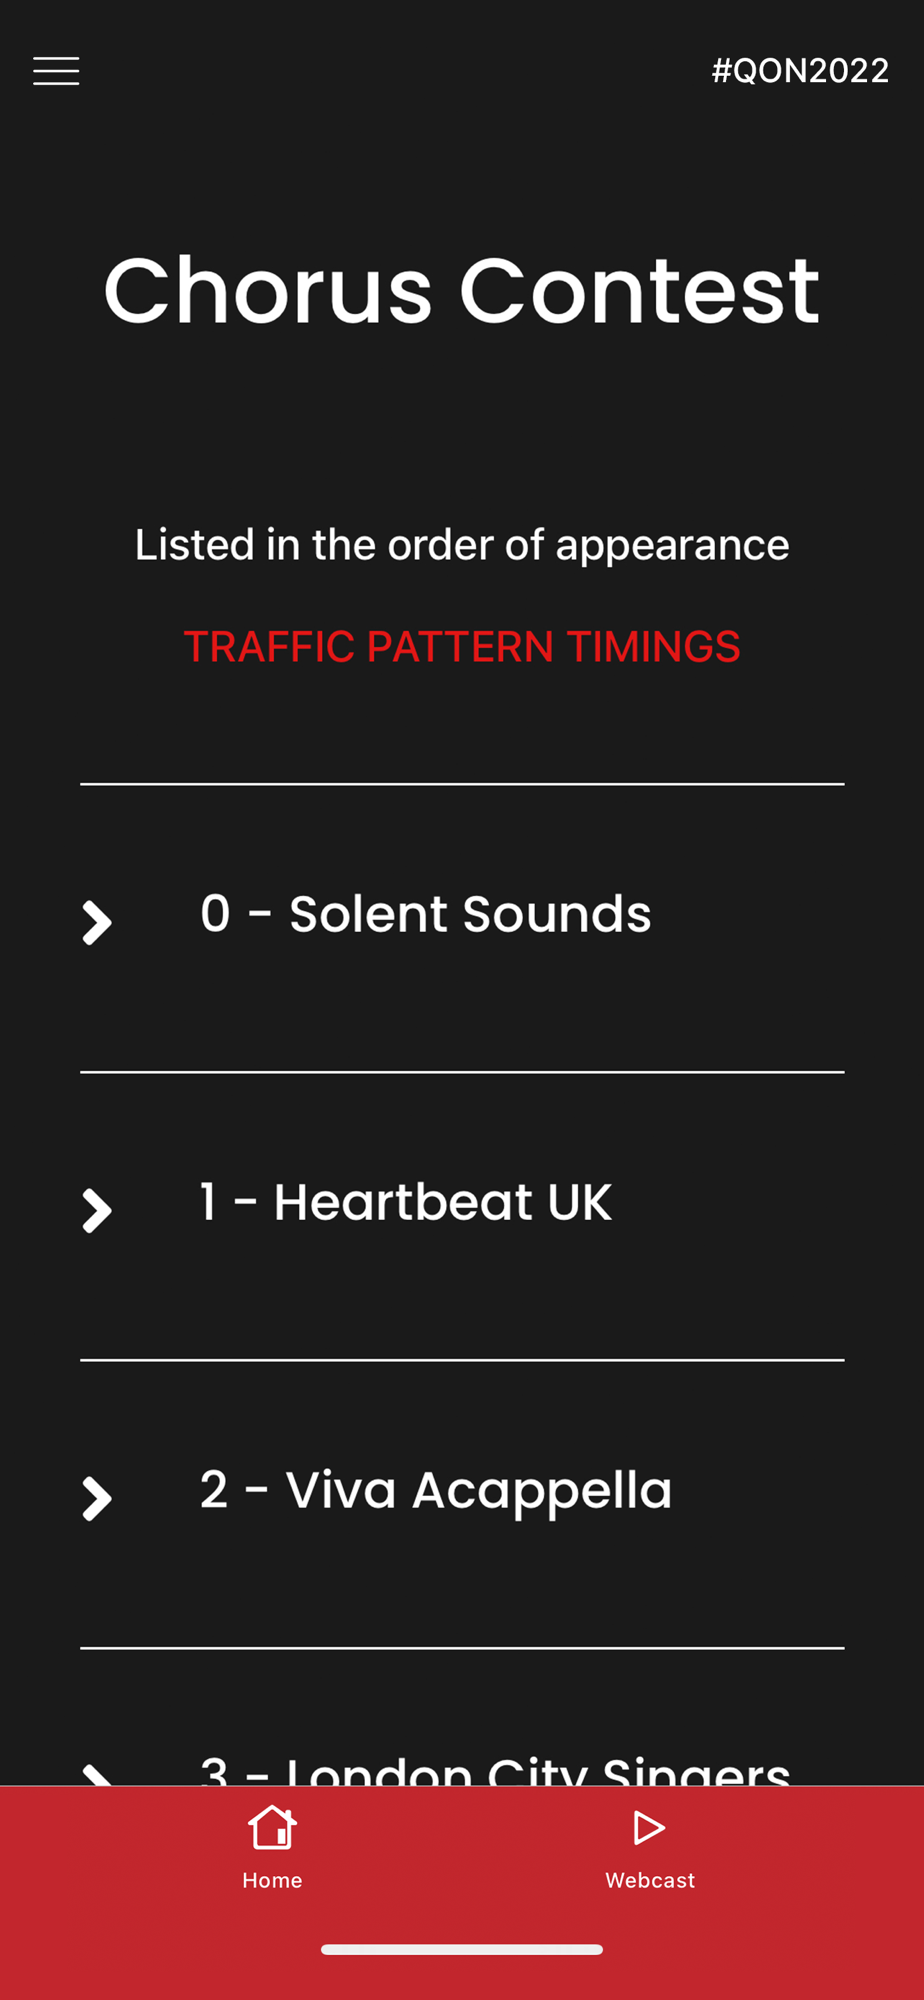
Task: Tap the white home indicator bar
Action: pos(462,1949)
